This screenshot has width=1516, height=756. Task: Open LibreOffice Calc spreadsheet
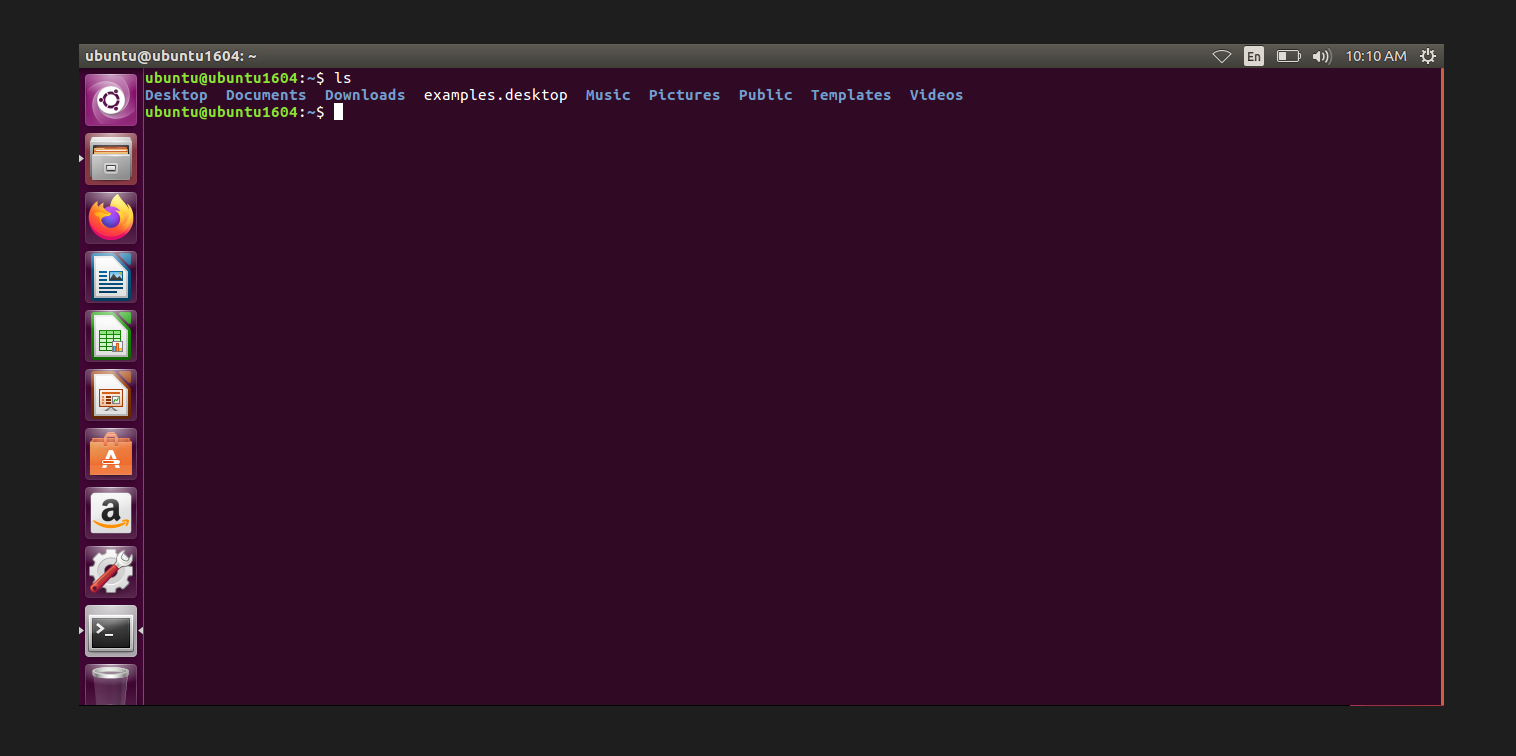pos(111,336)
